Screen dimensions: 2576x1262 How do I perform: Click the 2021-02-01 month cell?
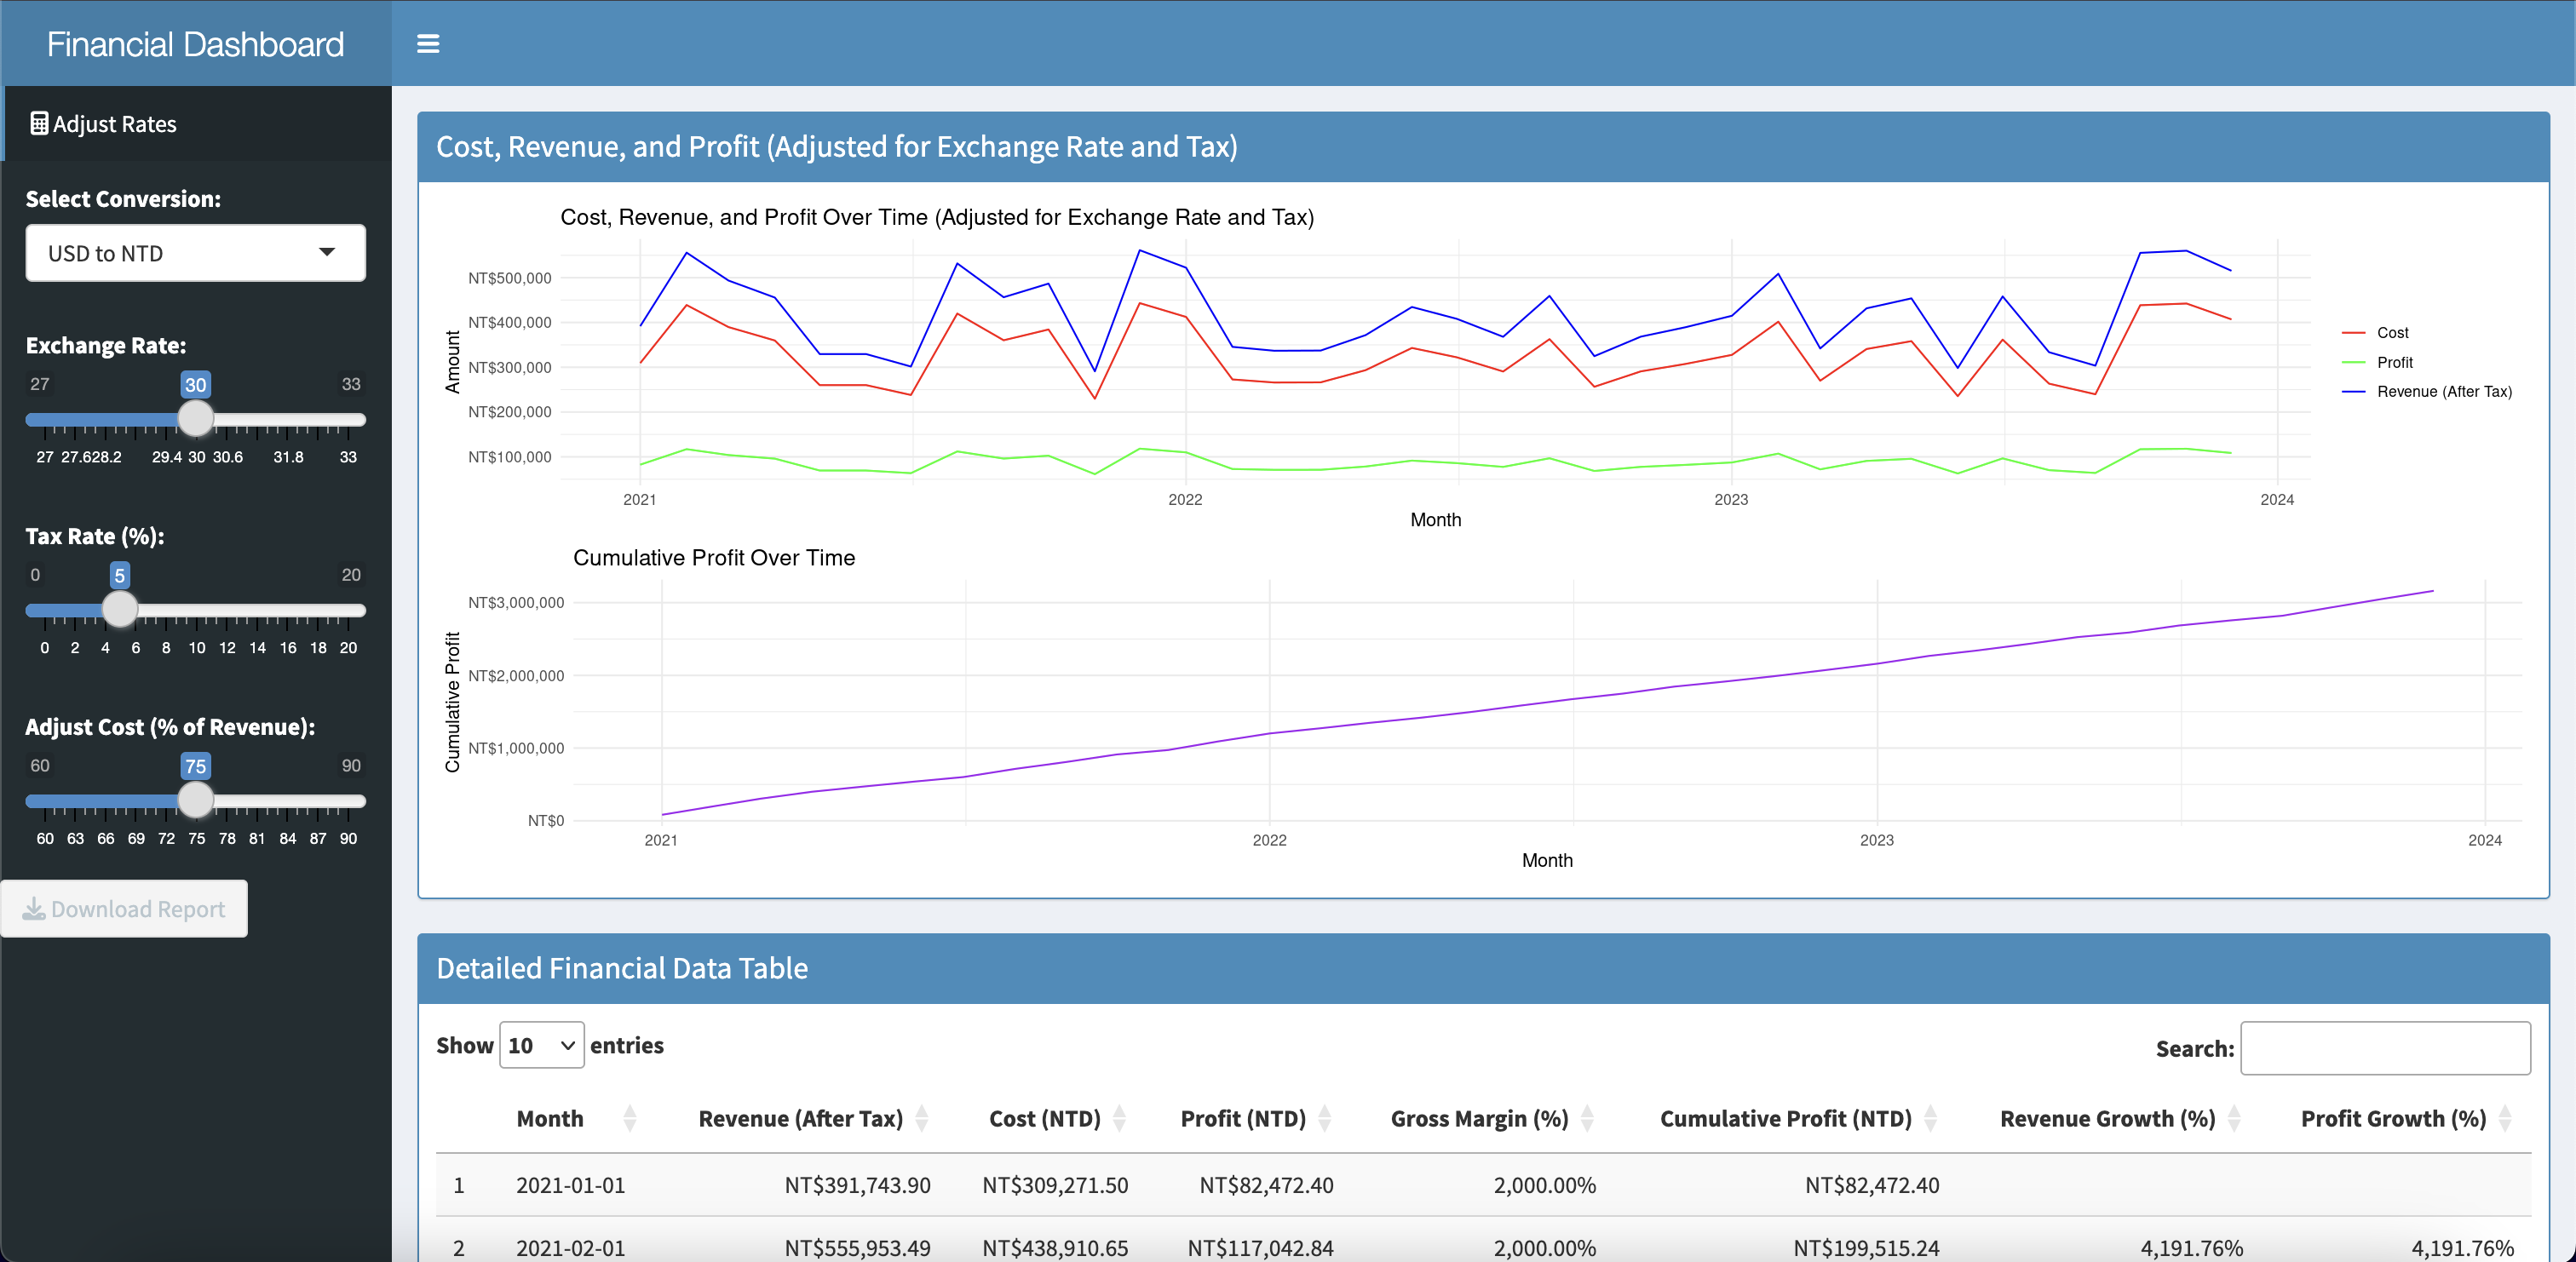point(570,1248)
